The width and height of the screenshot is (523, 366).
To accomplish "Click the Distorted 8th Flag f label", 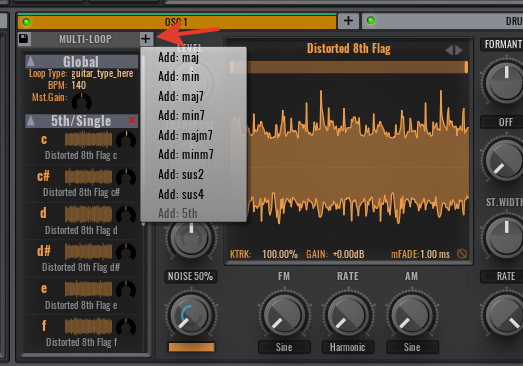I will 81,342.
